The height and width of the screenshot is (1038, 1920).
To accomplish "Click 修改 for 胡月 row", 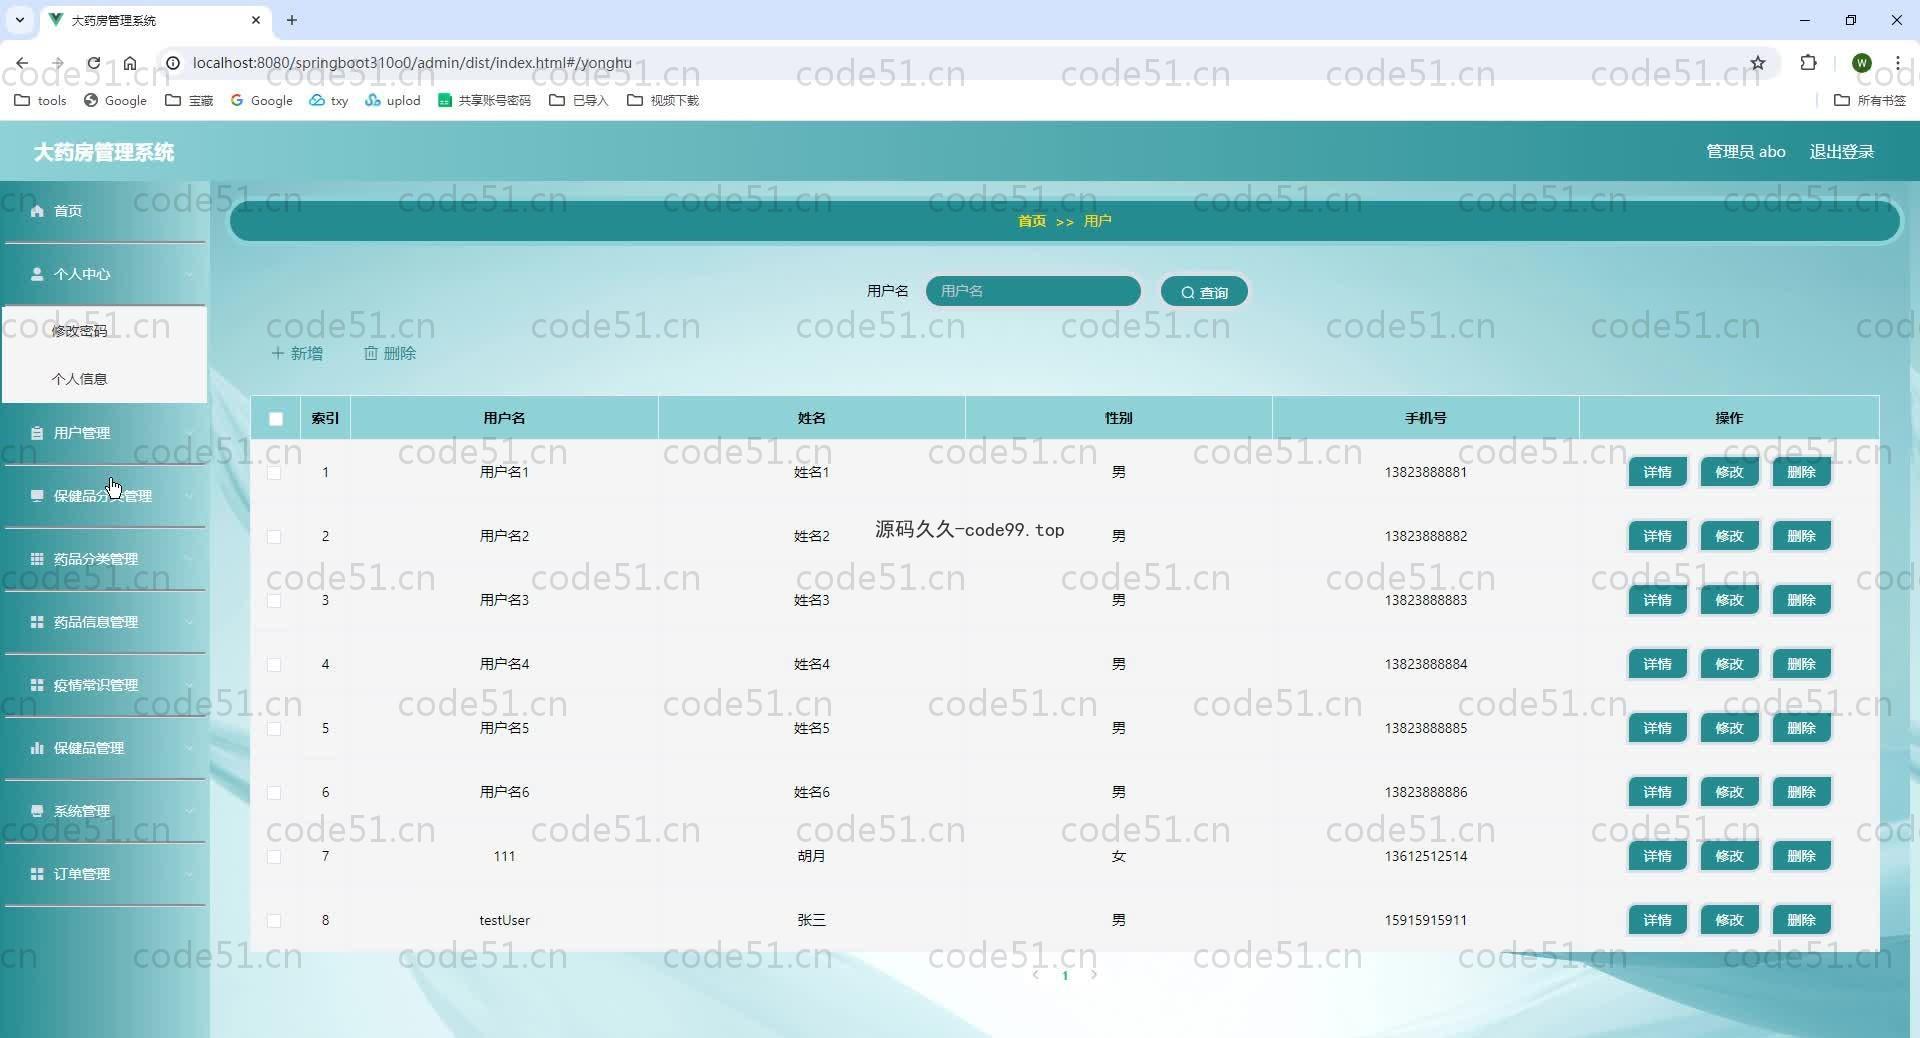I will click(1729, 856).
